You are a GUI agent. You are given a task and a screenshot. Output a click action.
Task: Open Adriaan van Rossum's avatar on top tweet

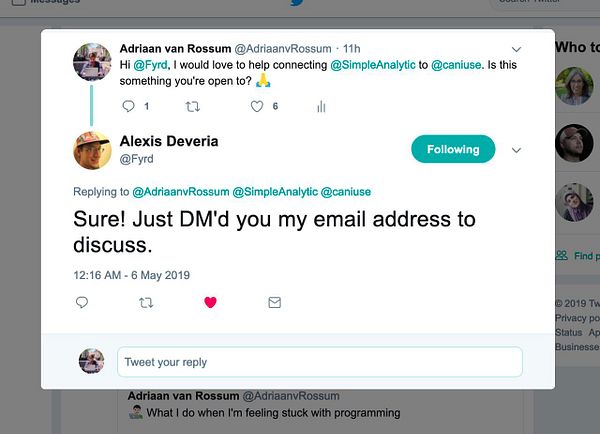point(92,62)
